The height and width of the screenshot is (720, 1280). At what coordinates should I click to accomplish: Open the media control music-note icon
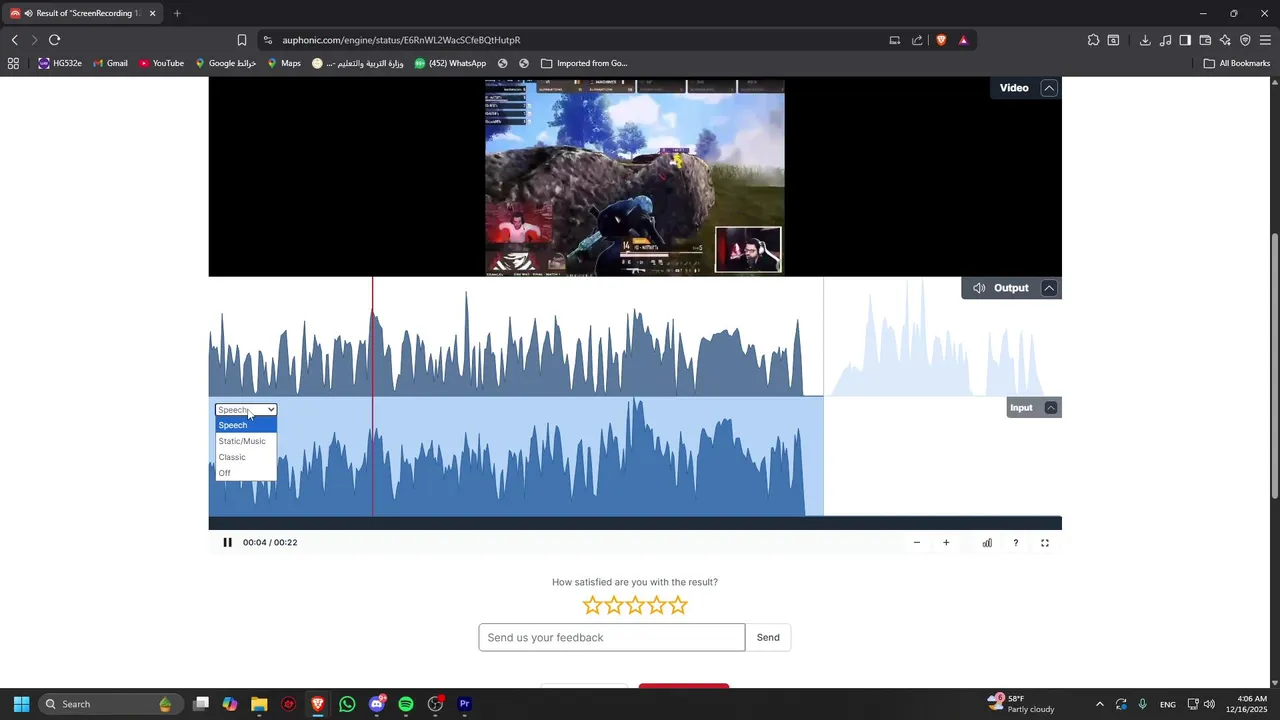pyautogui.click(x=1165, y=40)
